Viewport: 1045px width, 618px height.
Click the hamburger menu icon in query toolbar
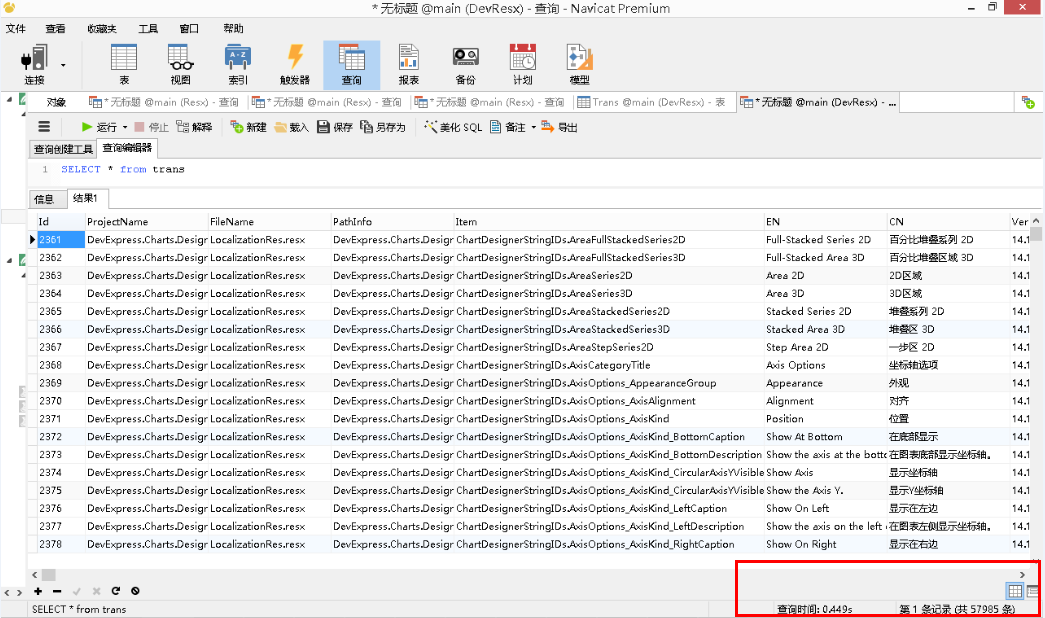click(x=44, y=127)
